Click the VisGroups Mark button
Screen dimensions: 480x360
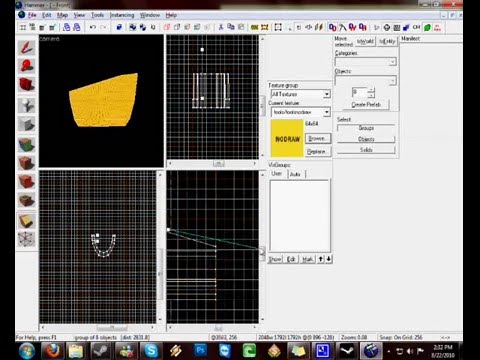point(308,259)
